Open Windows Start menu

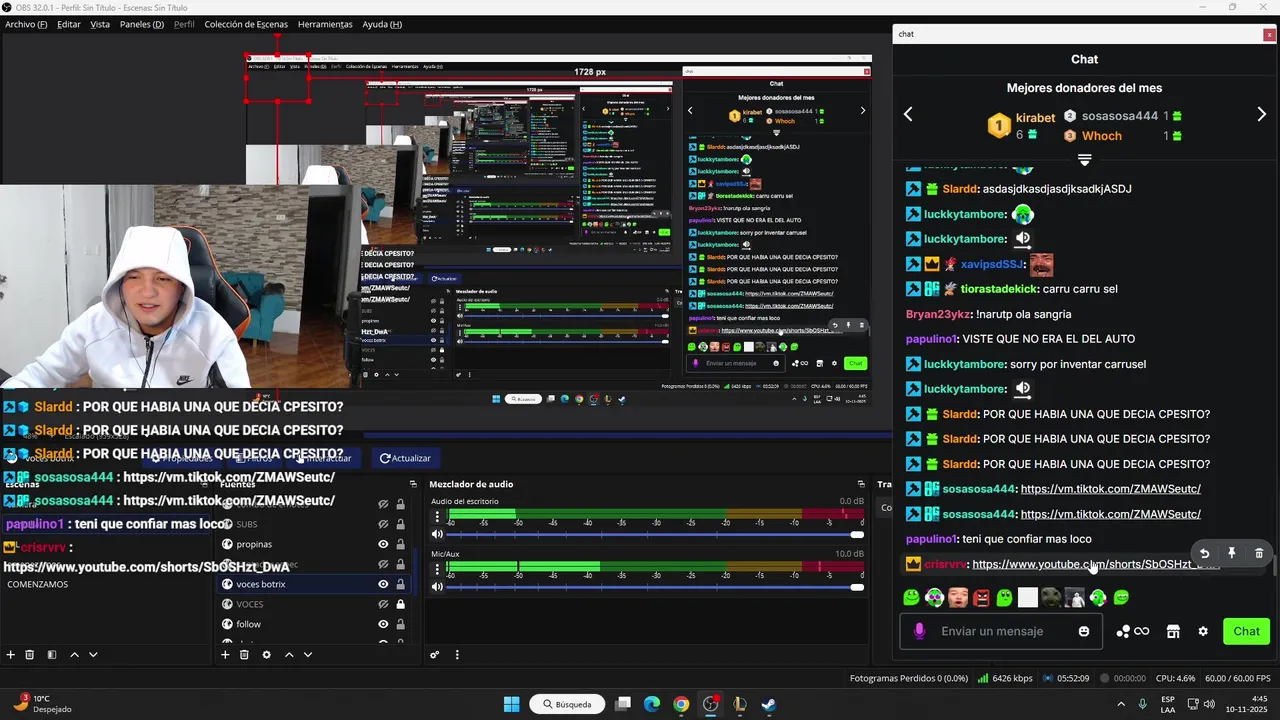coord(511,704)
